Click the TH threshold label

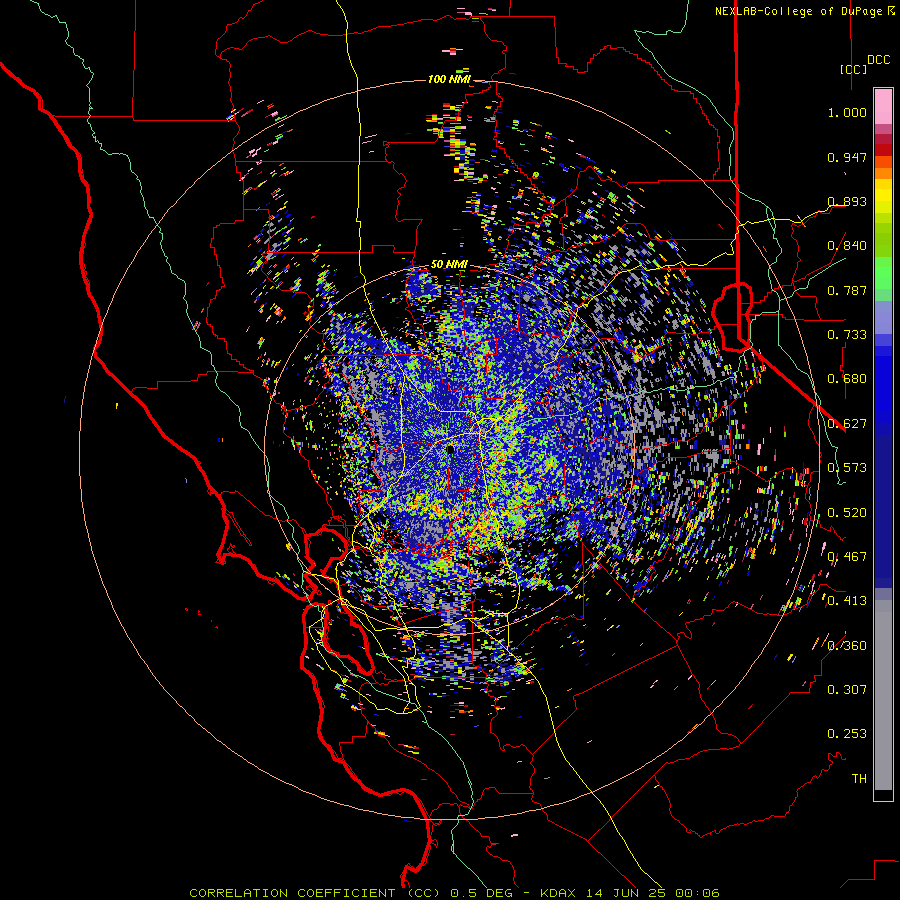tap(859, 779)
